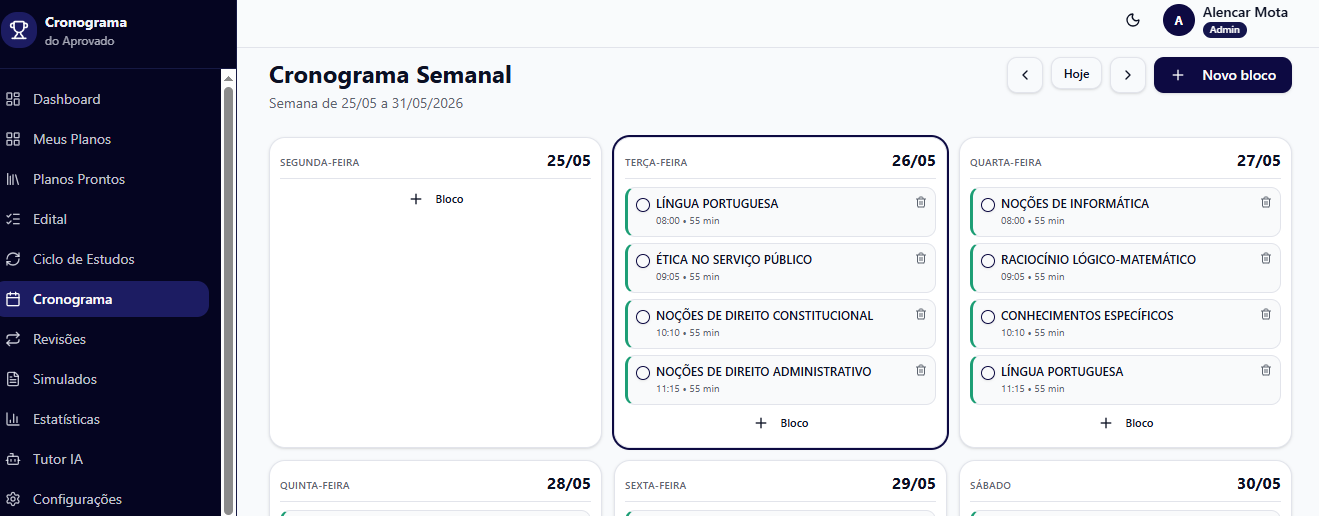1319x516 pixels.
Task: Add Bloco to Segunda-feira 25/05
Action: 436,199
